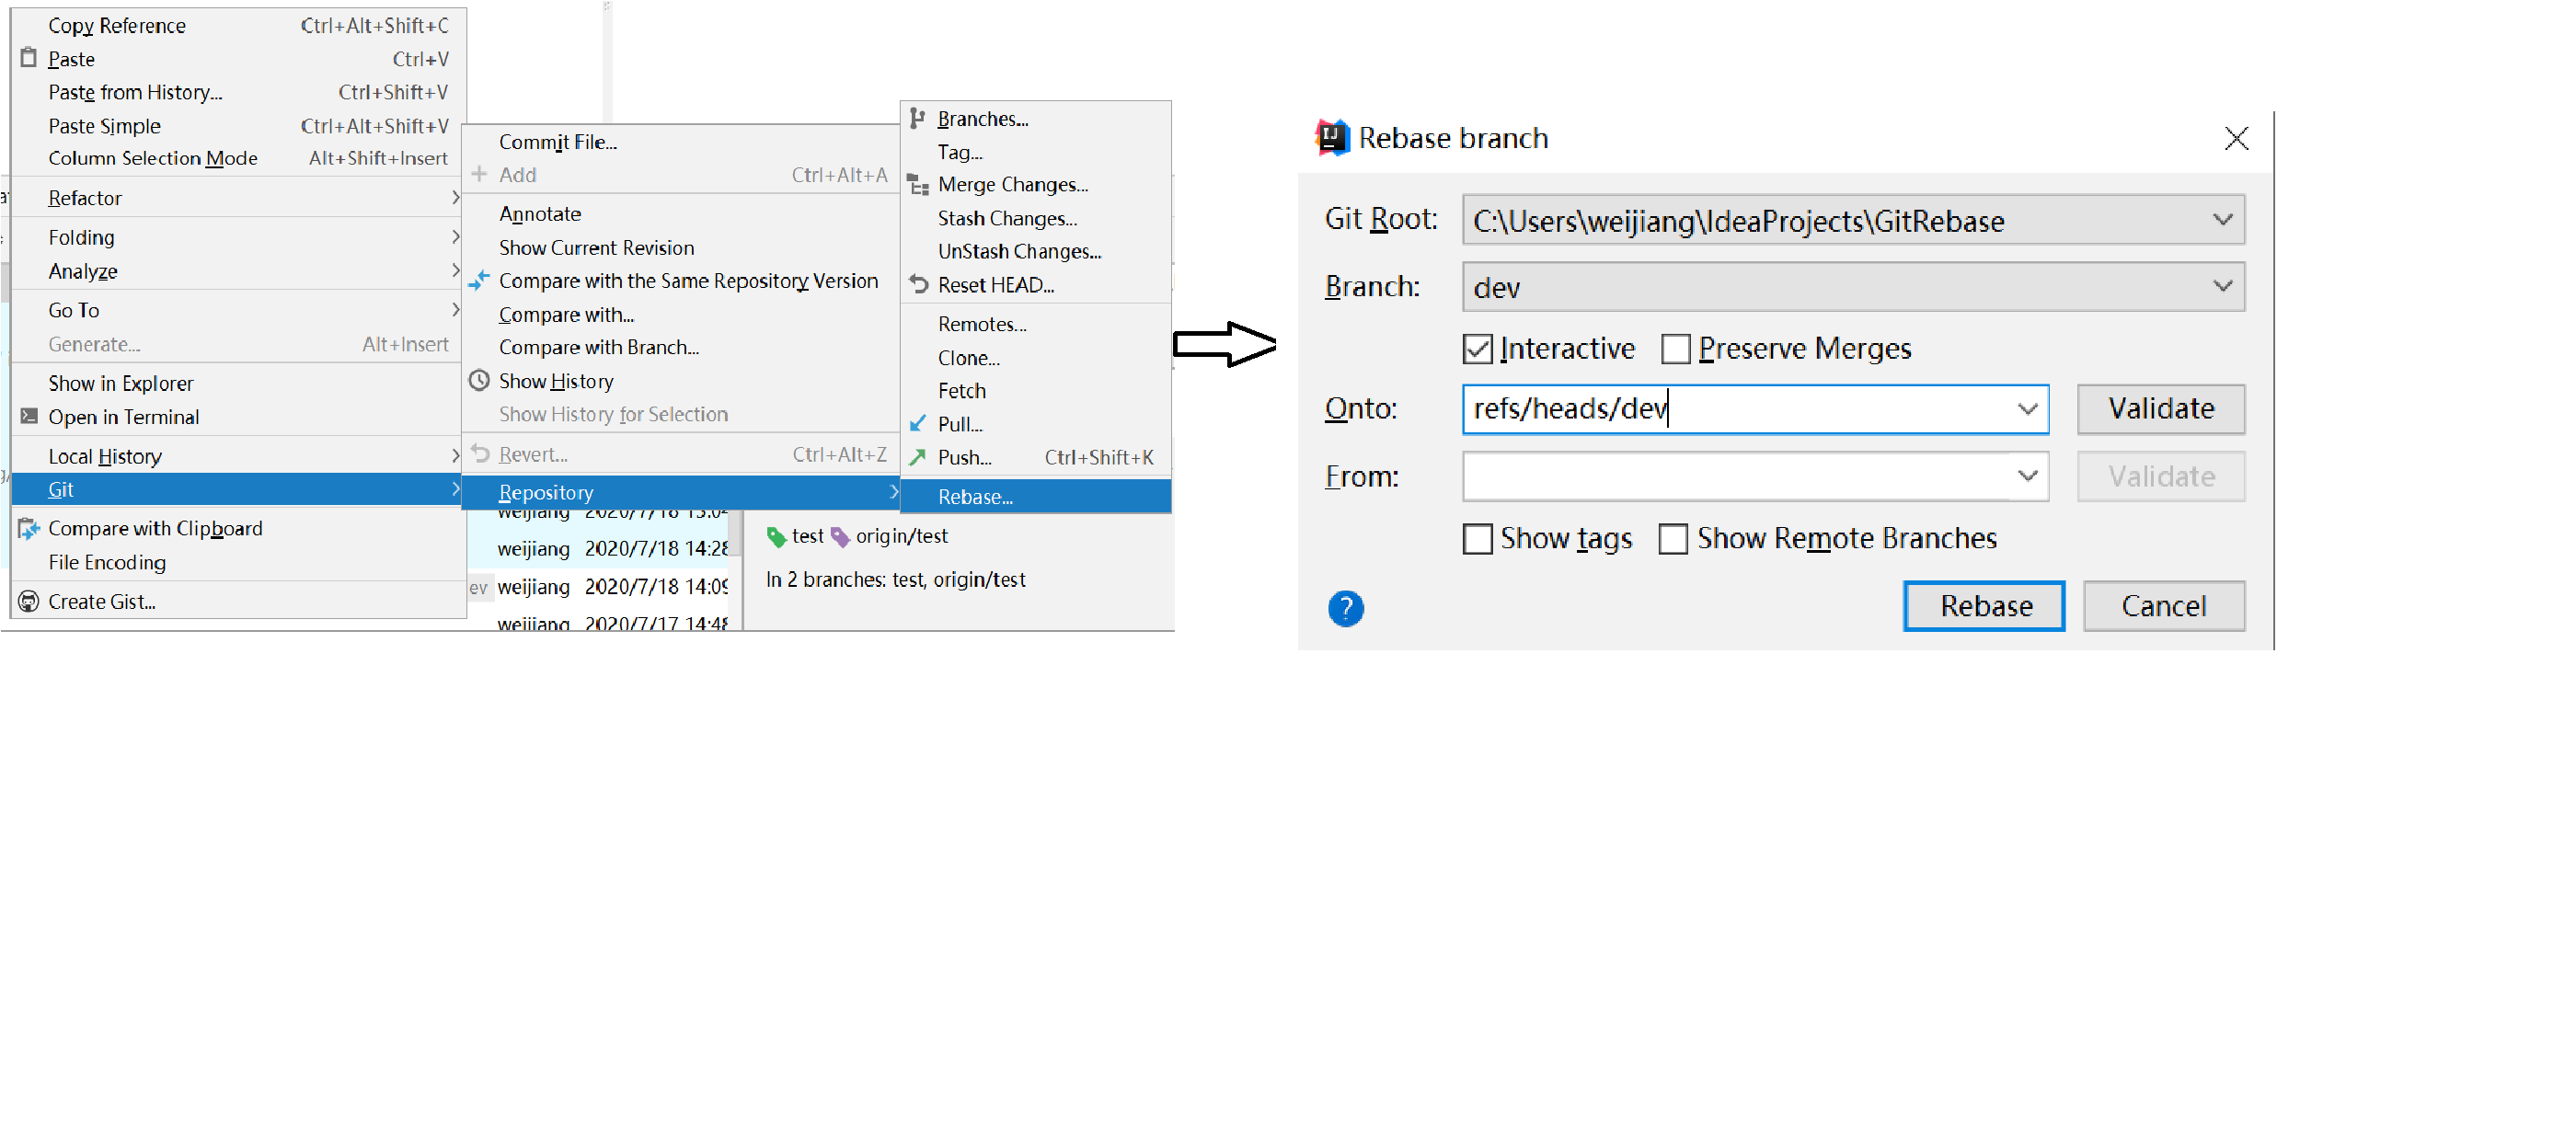2576x1124 pixels.
Task: Click the Pull blue arrow icon
Action: click(917, 423)
